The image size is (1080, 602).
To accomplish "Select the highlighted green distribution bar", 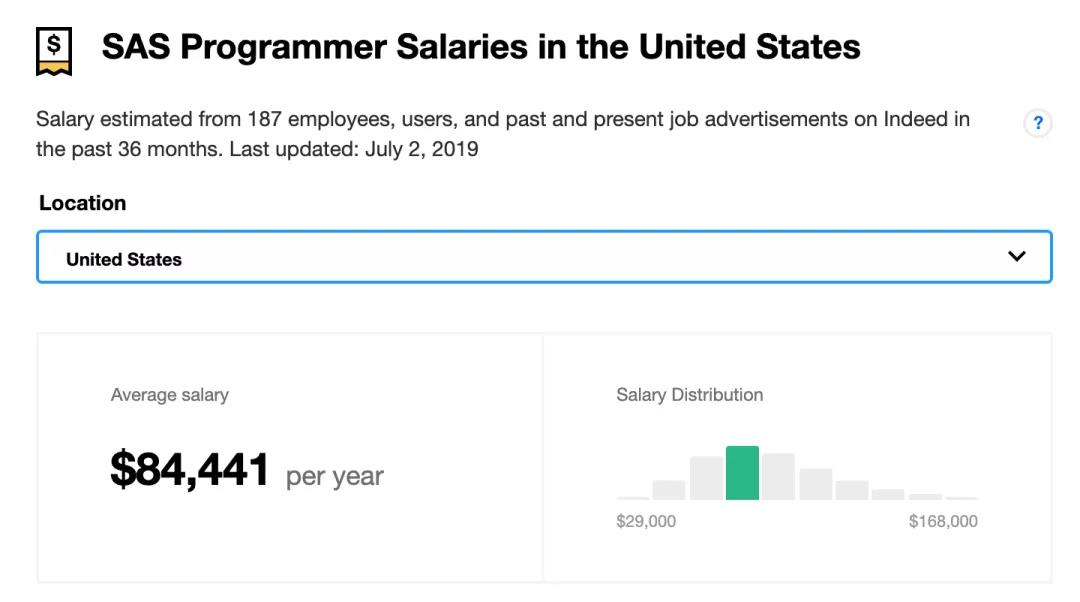I will pyautogui.click(x=742, y=473).
